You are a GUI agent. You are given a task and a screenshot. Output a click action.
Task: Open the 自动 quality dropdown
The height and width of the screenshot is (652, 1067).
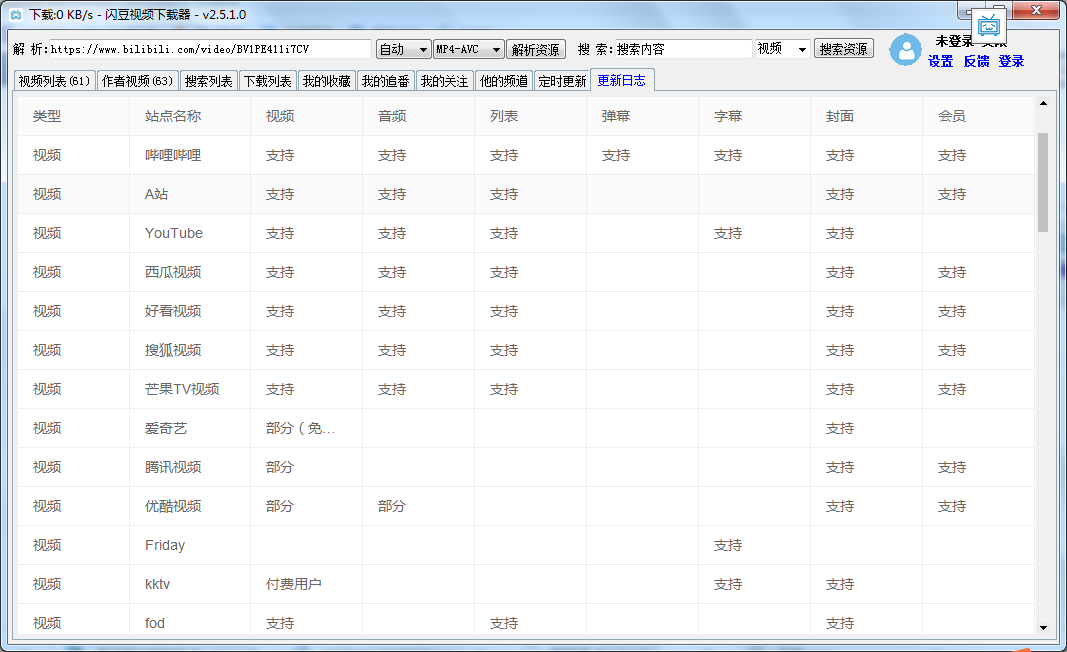click(403, 49)
